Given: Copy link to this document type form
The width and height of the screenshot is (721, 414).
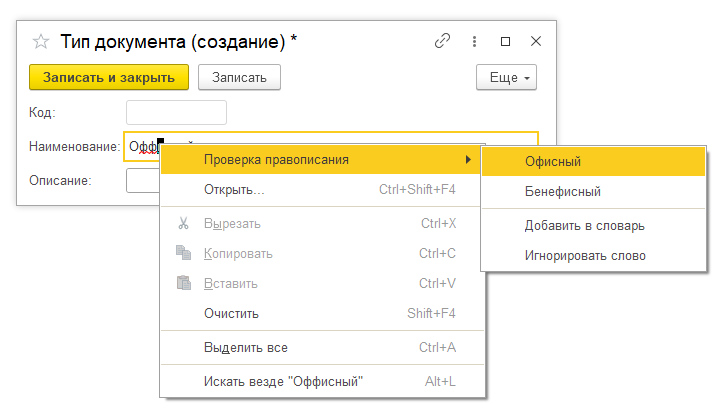Looking at the screenshot, I should [442, 41].
